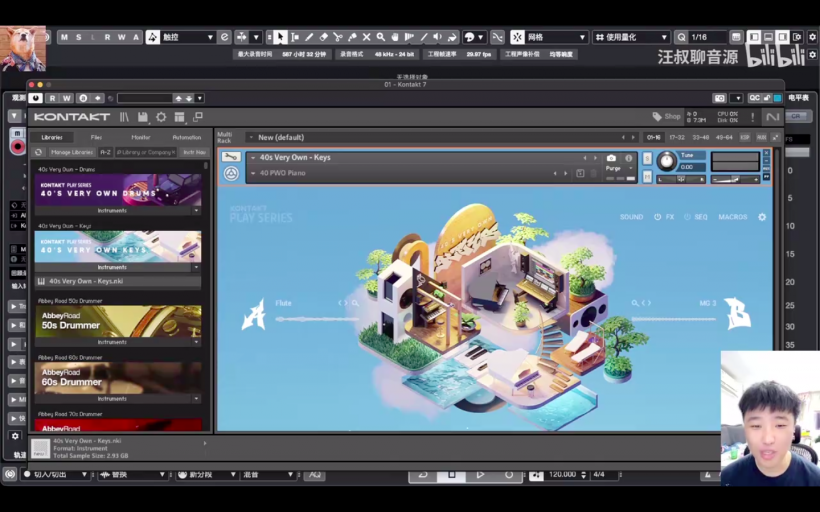
Task: Toggle the FX power switch
Action: pos(657,217)
